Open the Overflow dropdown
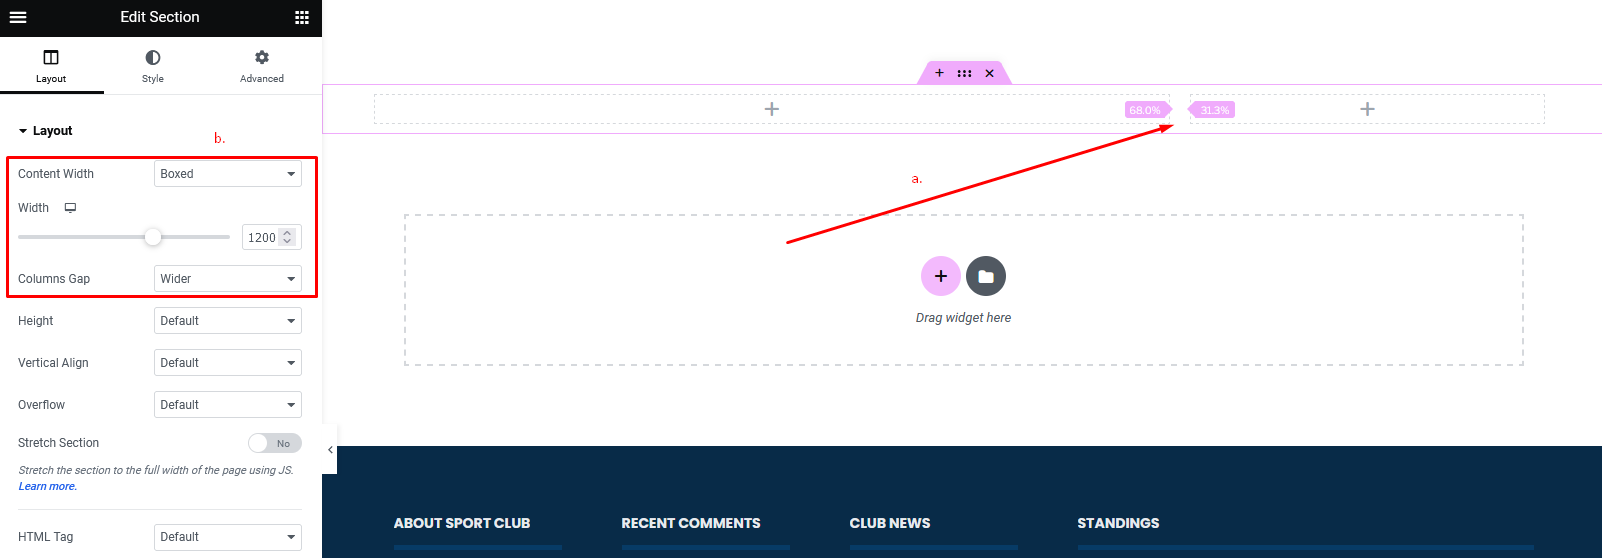The height and width of the screenshot is (558, 1602). pos(228,405)
